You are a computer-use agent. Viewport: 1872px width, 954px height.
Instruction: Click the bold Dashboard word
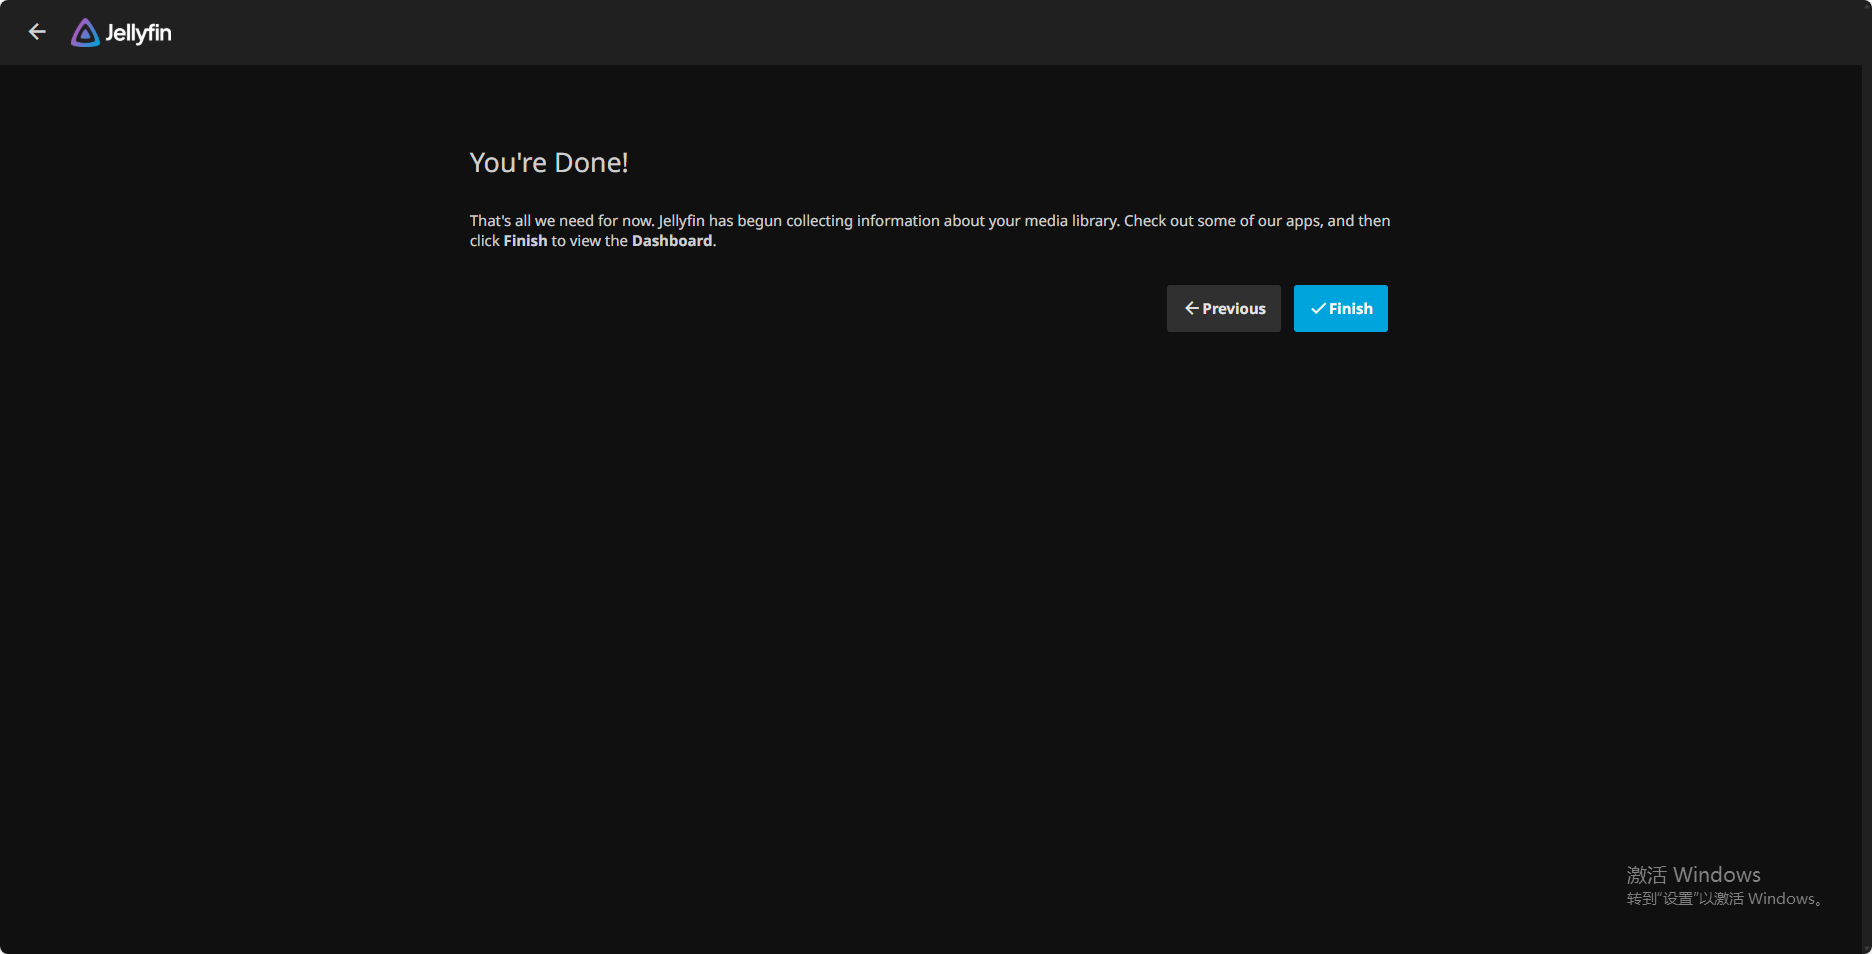pos(672,241)
